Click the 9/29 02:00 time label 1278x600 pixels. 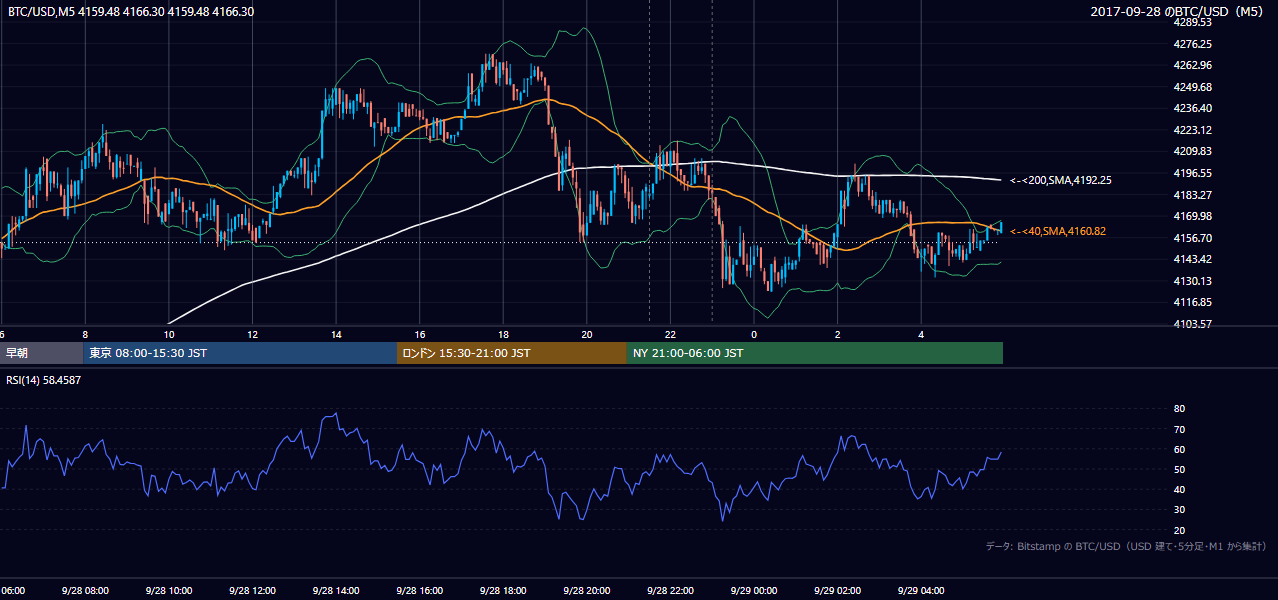pos(838,591)
